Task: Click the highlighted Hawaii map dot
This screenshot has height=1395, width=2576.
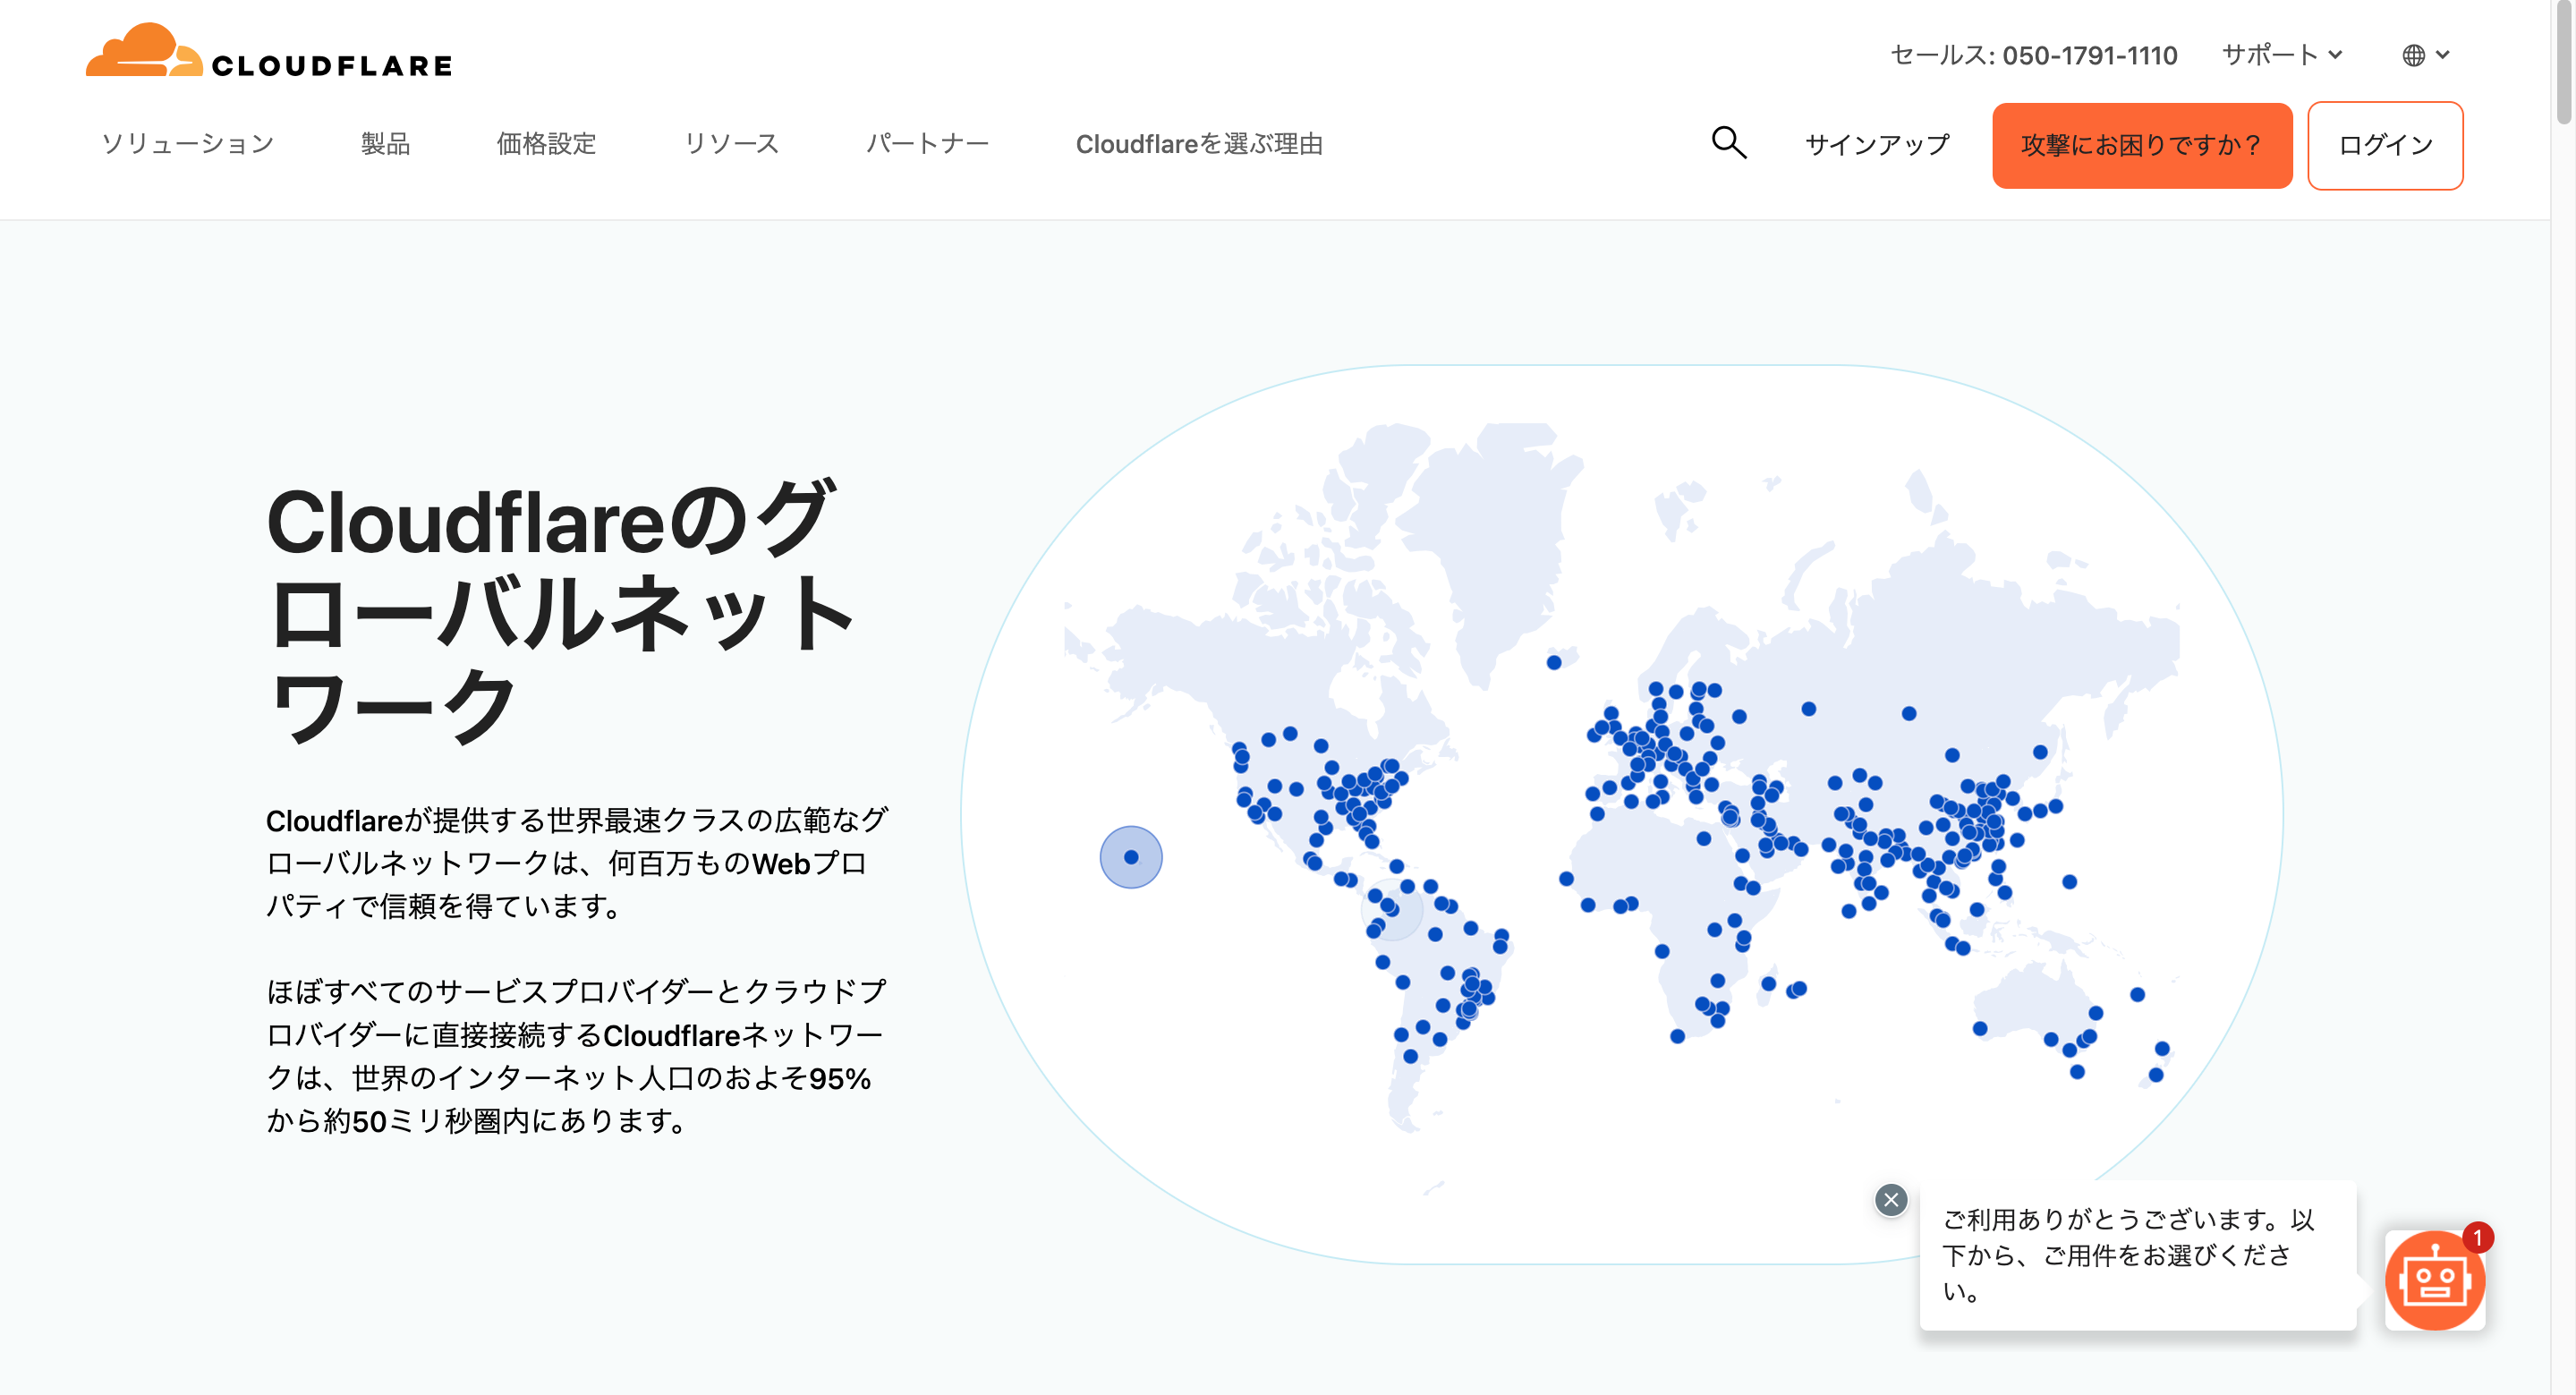Action: pos(1131,857)
